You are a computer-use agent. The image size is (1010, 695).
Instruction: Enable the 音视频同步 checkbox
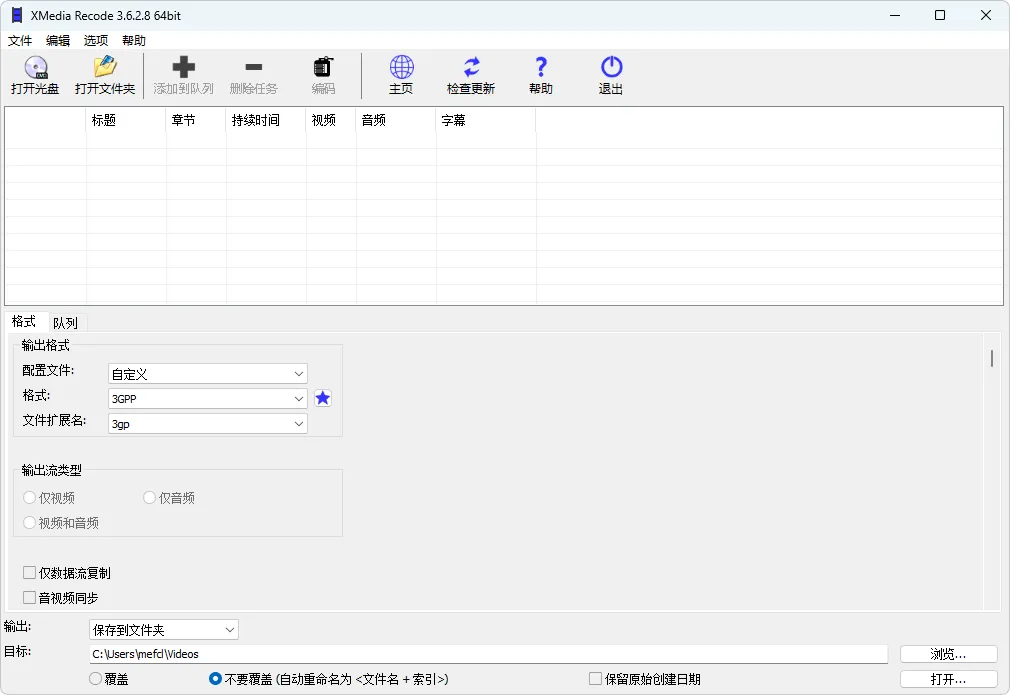[29, 598]
